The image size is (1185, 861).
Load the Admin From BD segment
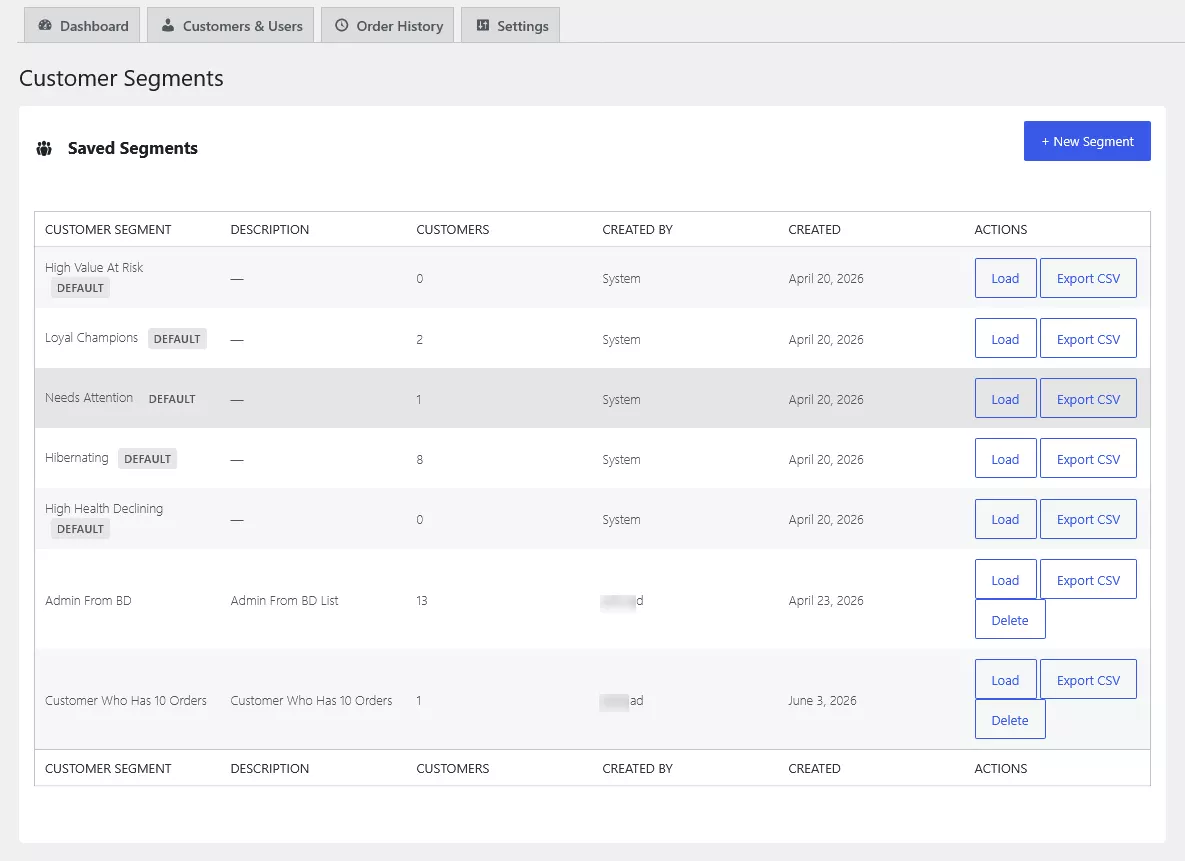point(1005,580)
